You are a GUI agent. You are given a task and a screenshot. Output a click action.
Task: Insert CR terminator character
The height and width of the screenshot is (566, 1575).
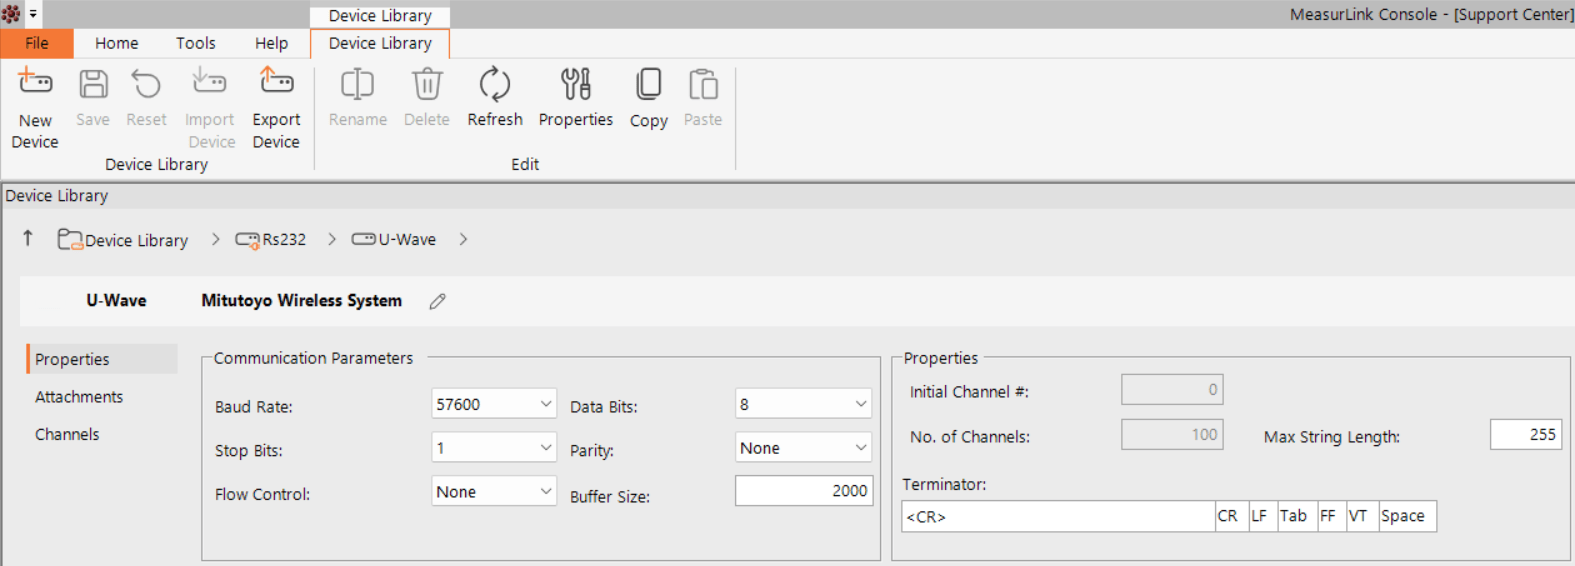[x=1231, y=516]
